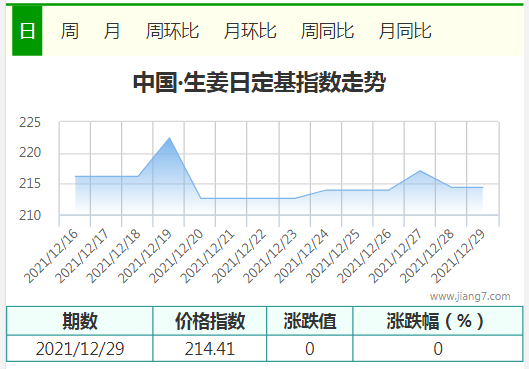Image resolution: width=529 pixels, height=369 pixels.
Task: Click the 2021/12/16 x-axis date label
Action: pos(51,256)
